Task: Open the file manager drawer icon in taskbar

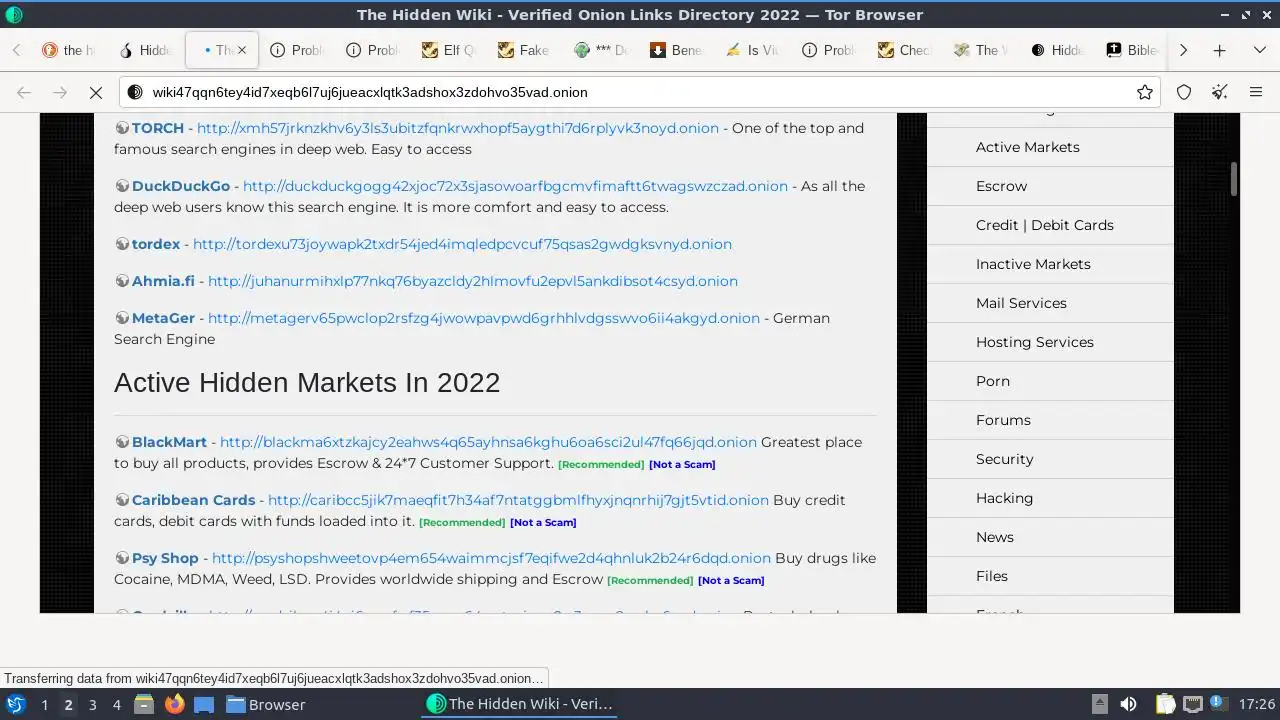Action: pos(144,704)
